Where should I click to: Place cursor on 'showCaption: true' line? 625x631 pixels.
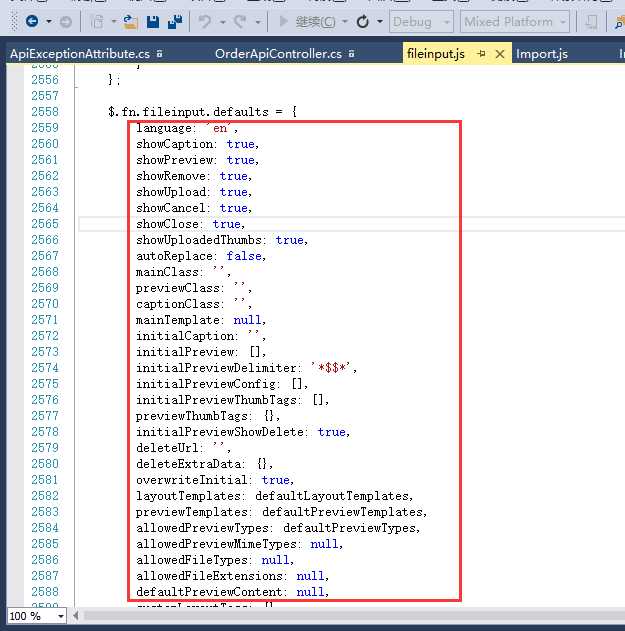197,144
